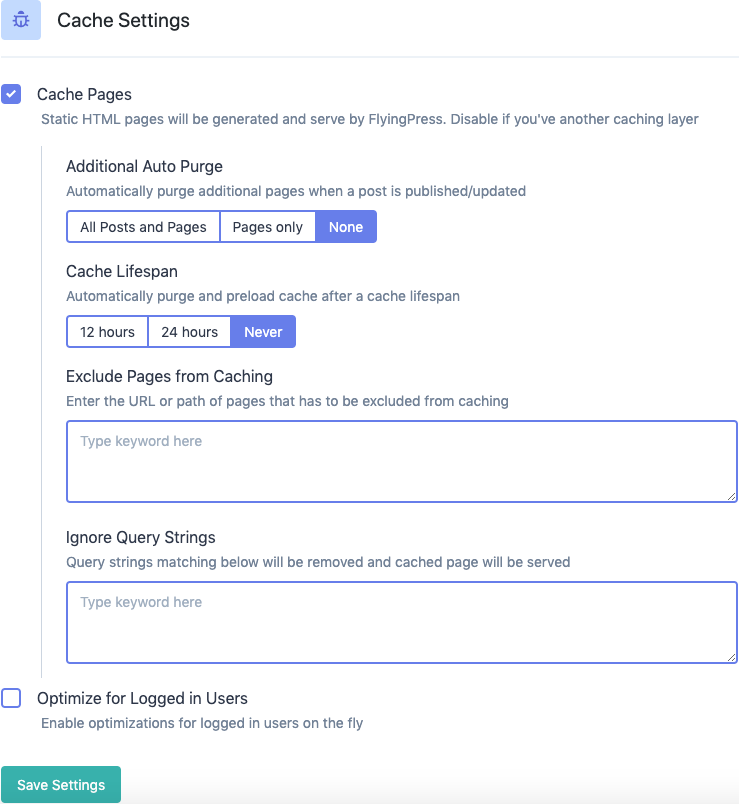The image size is (739, 804).
Task: Click resize handle of Ignore Query Strings box
Action: click(732, 657)
